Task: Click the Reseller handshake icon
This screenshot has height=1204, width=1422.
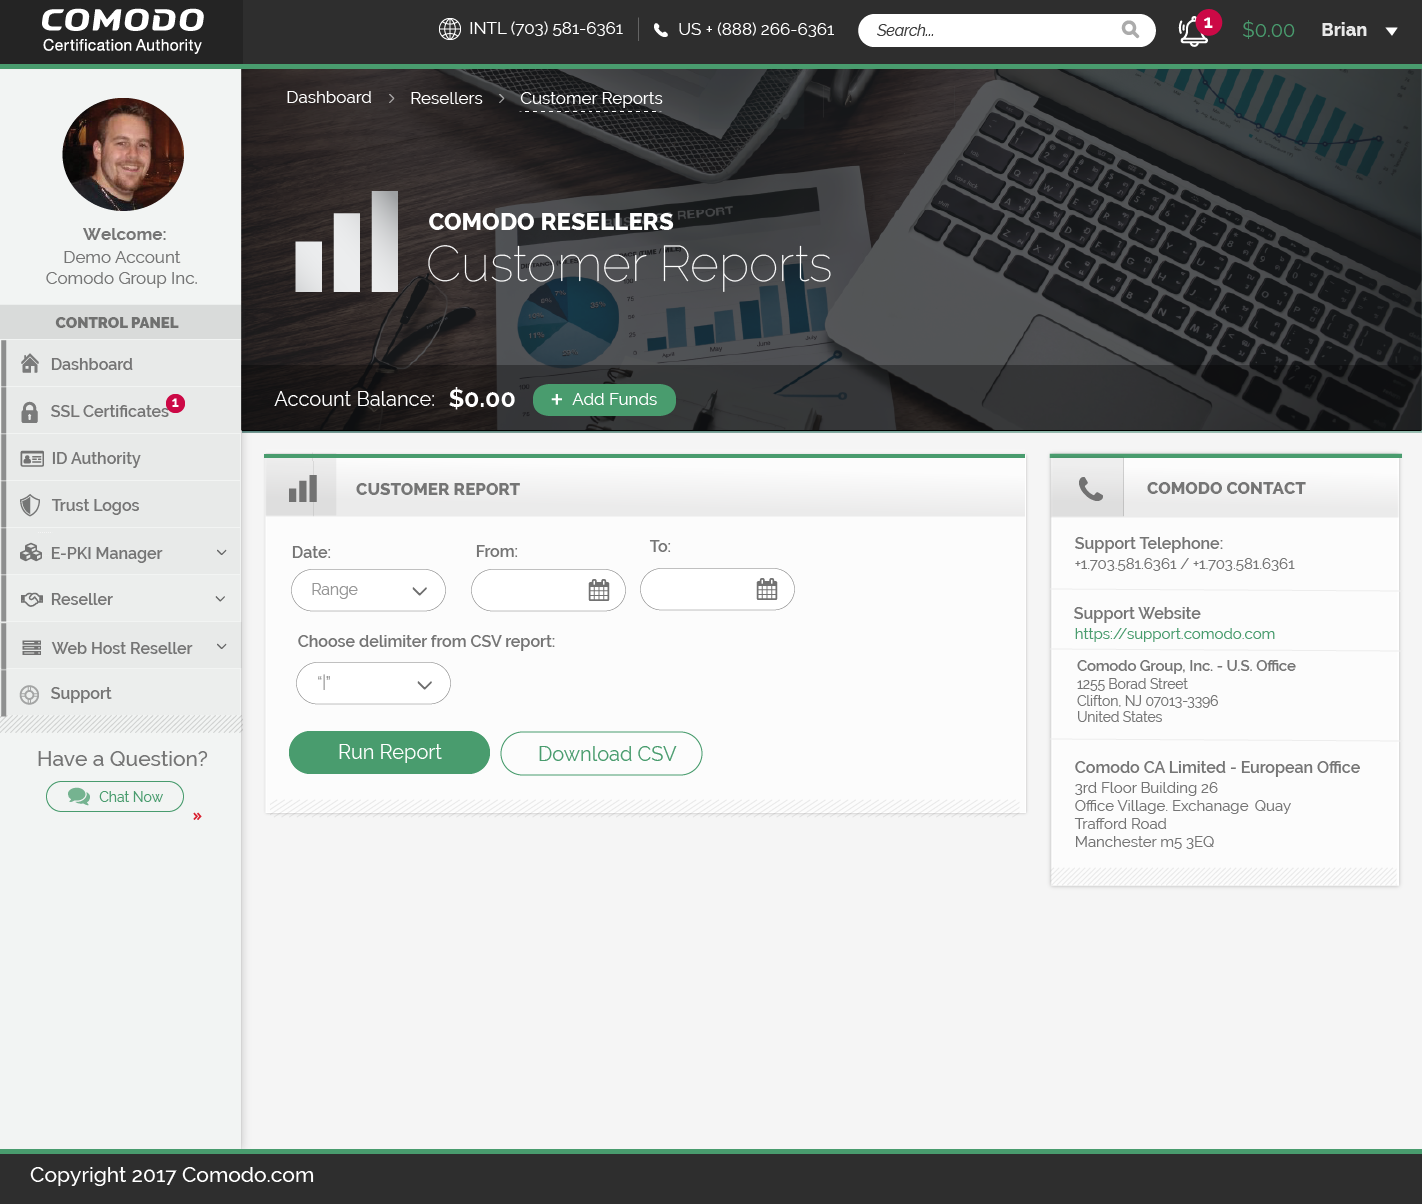Action: pos(32,599)
